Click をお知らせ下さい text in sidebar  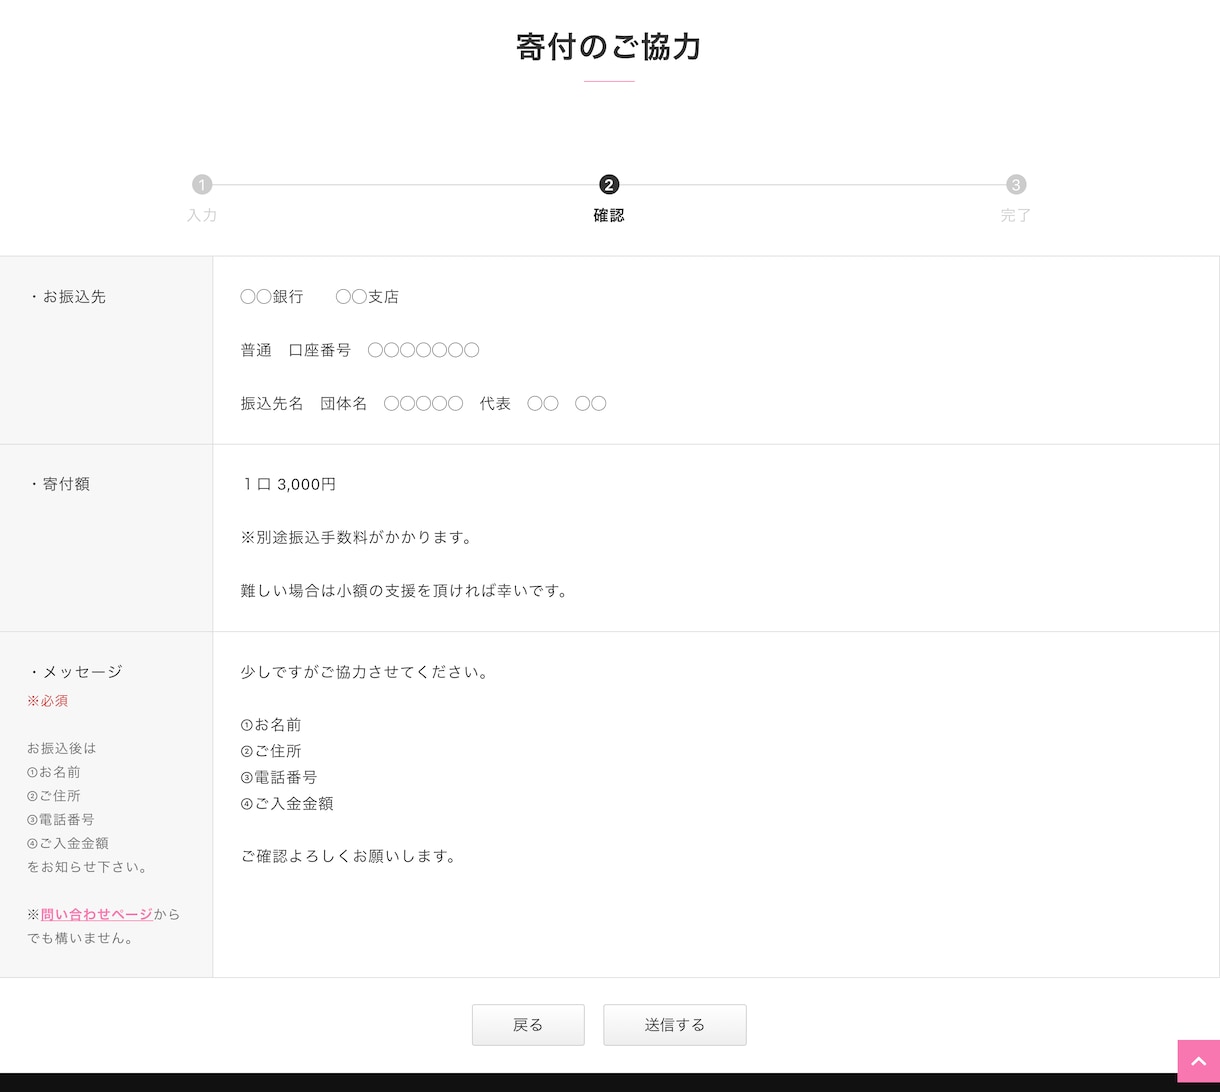(x=88, y=867)
